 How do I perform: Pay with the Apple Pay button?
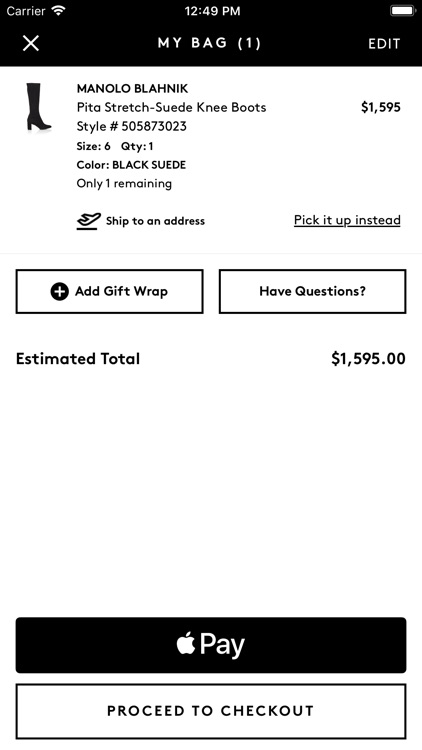pyautogui.click(x=211, y=645)
